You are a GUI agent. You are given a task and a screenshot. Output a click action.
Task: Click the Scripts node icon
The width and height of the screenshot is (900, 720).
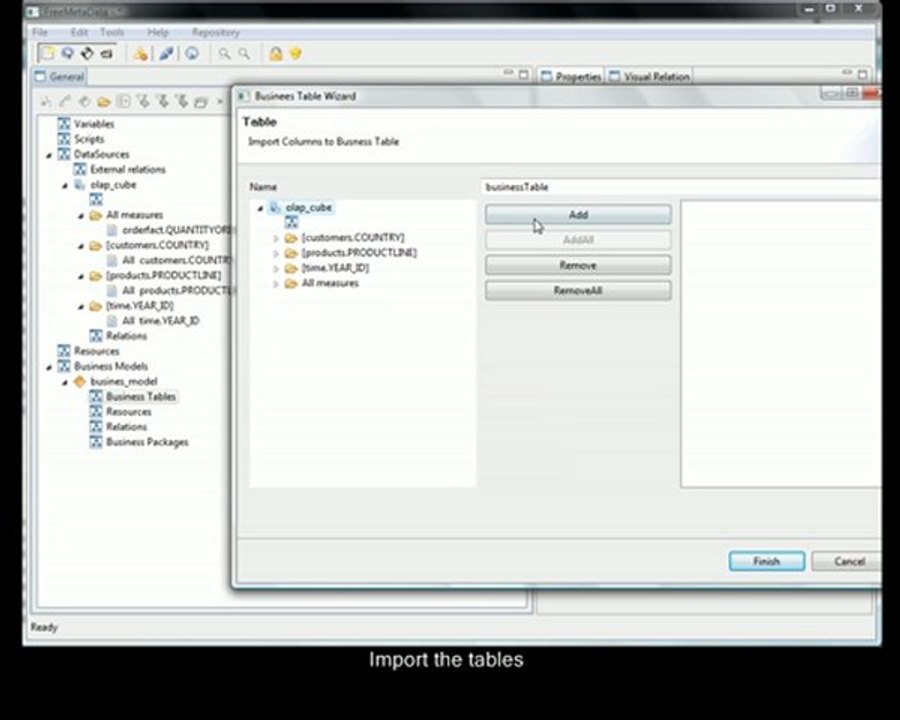click(64, 139)
